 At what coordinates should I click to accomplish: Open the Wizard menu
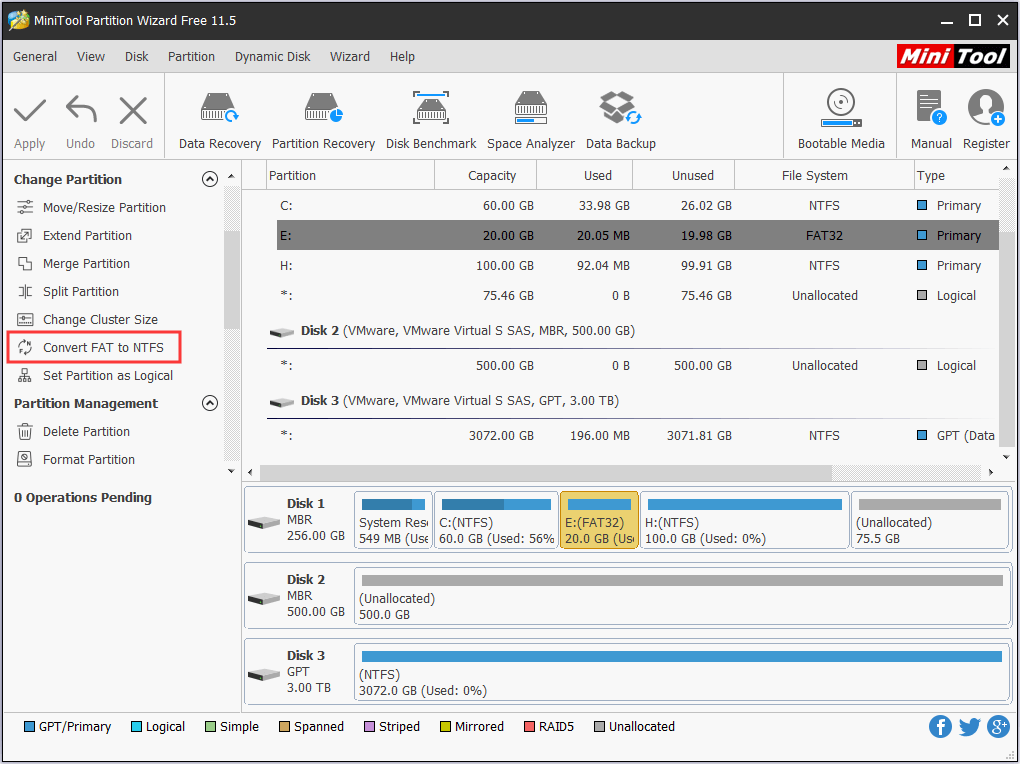point(350,57)
